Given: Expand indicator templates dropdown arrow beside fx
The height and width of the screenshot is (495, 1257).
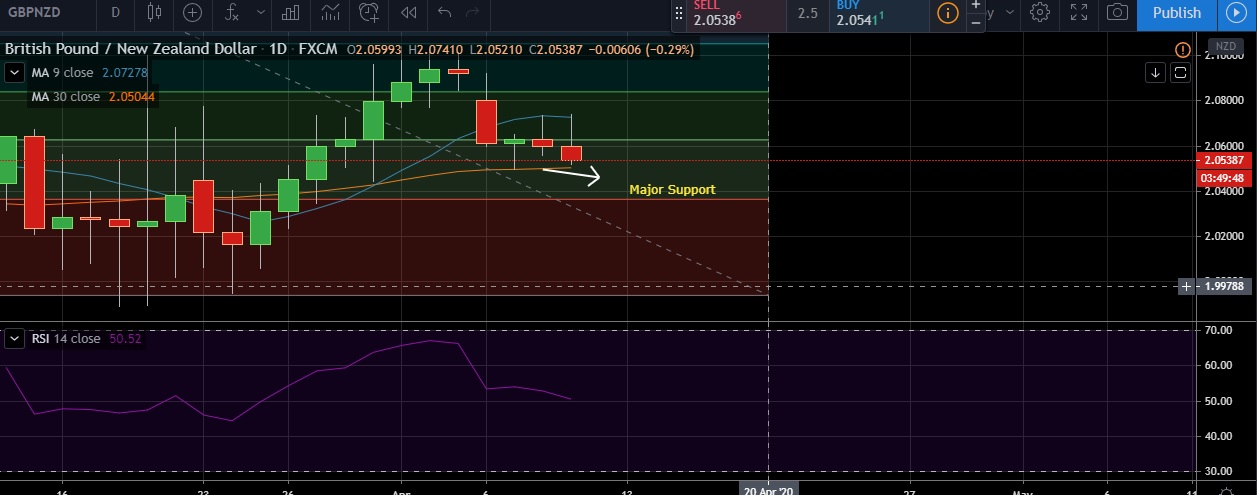Looking at the screenshot, I should (x=261, y=13).
